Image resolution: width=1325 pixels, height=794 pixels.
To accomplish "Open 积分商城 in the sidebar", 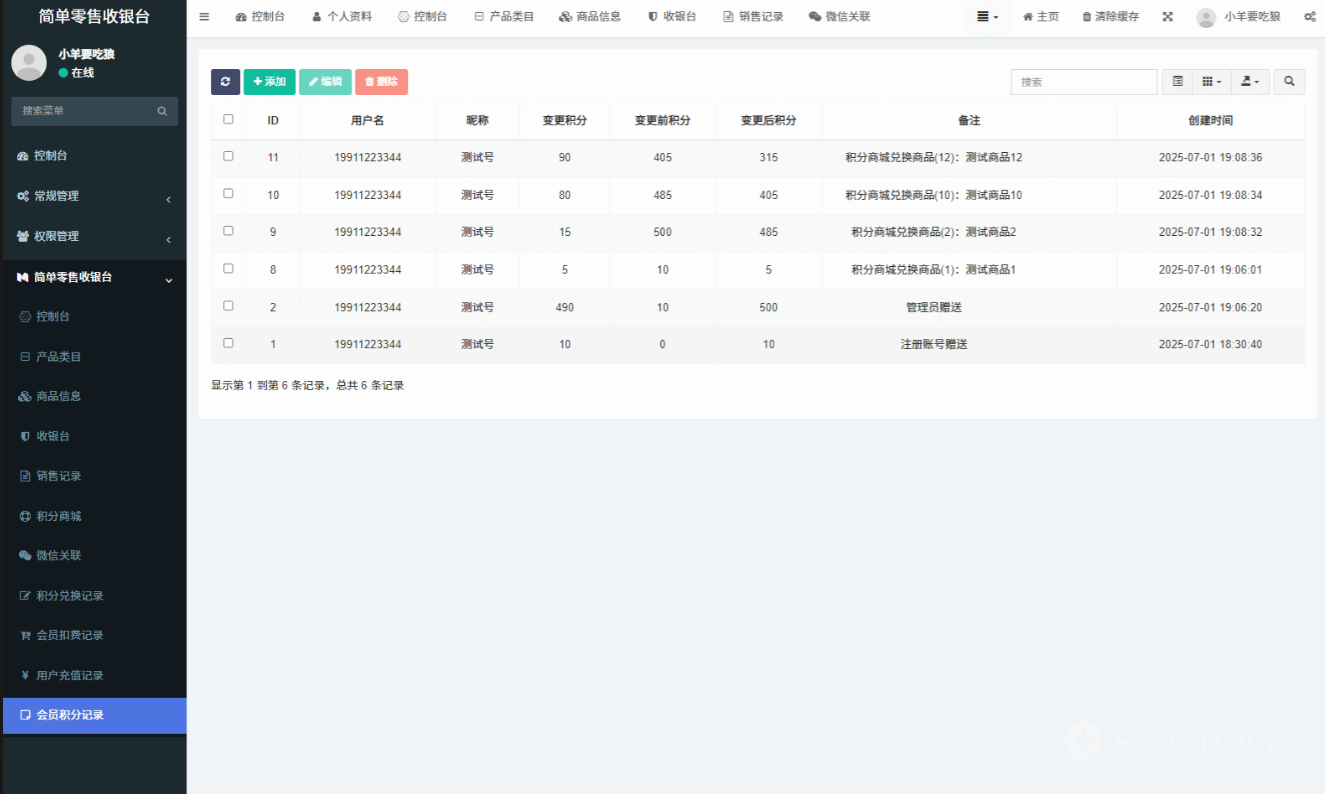I will pos(58,516).
